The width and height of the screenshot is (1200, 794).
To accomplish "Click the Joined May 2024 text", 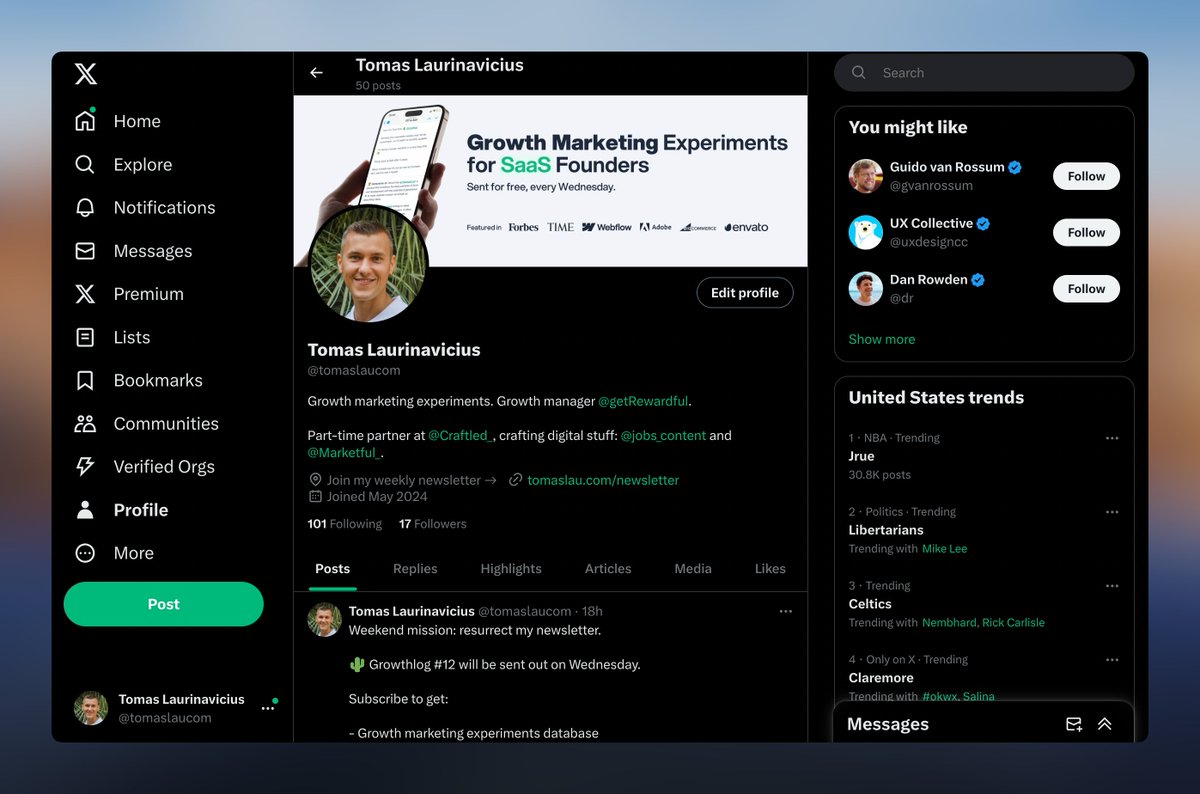I will coord(376,496).
